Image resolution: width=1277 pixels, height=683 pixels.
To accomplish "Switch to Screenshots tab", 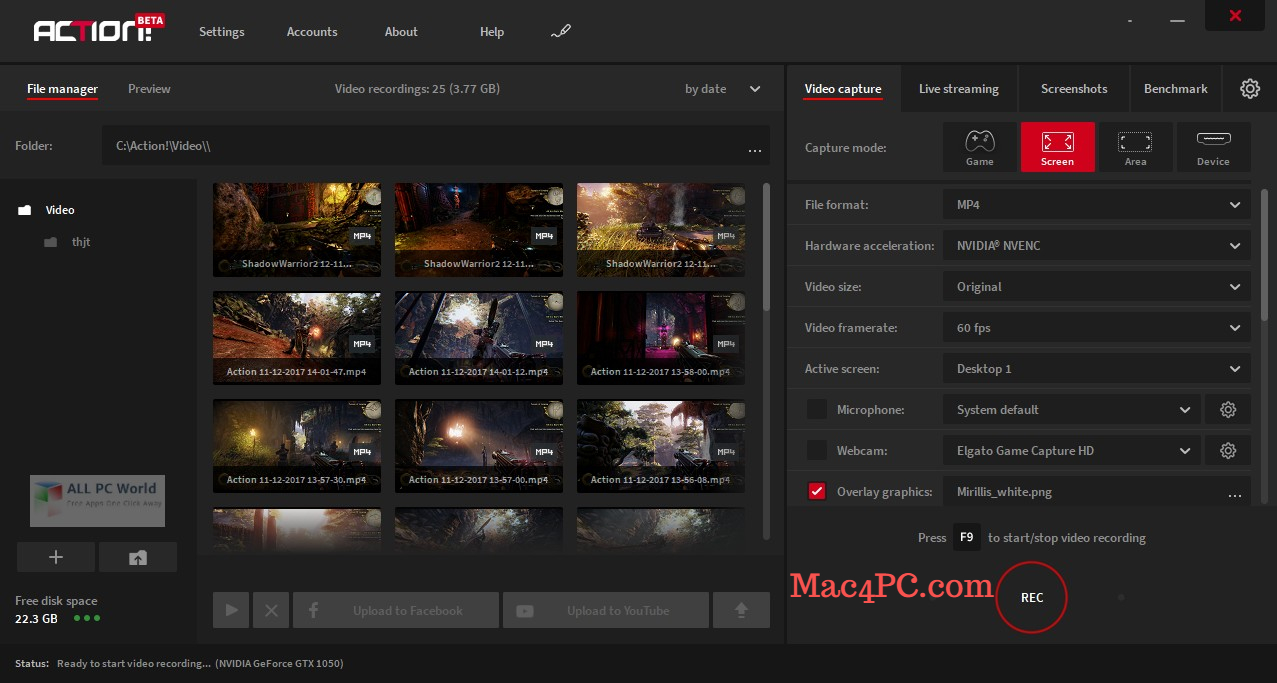I will [1074, 89].
